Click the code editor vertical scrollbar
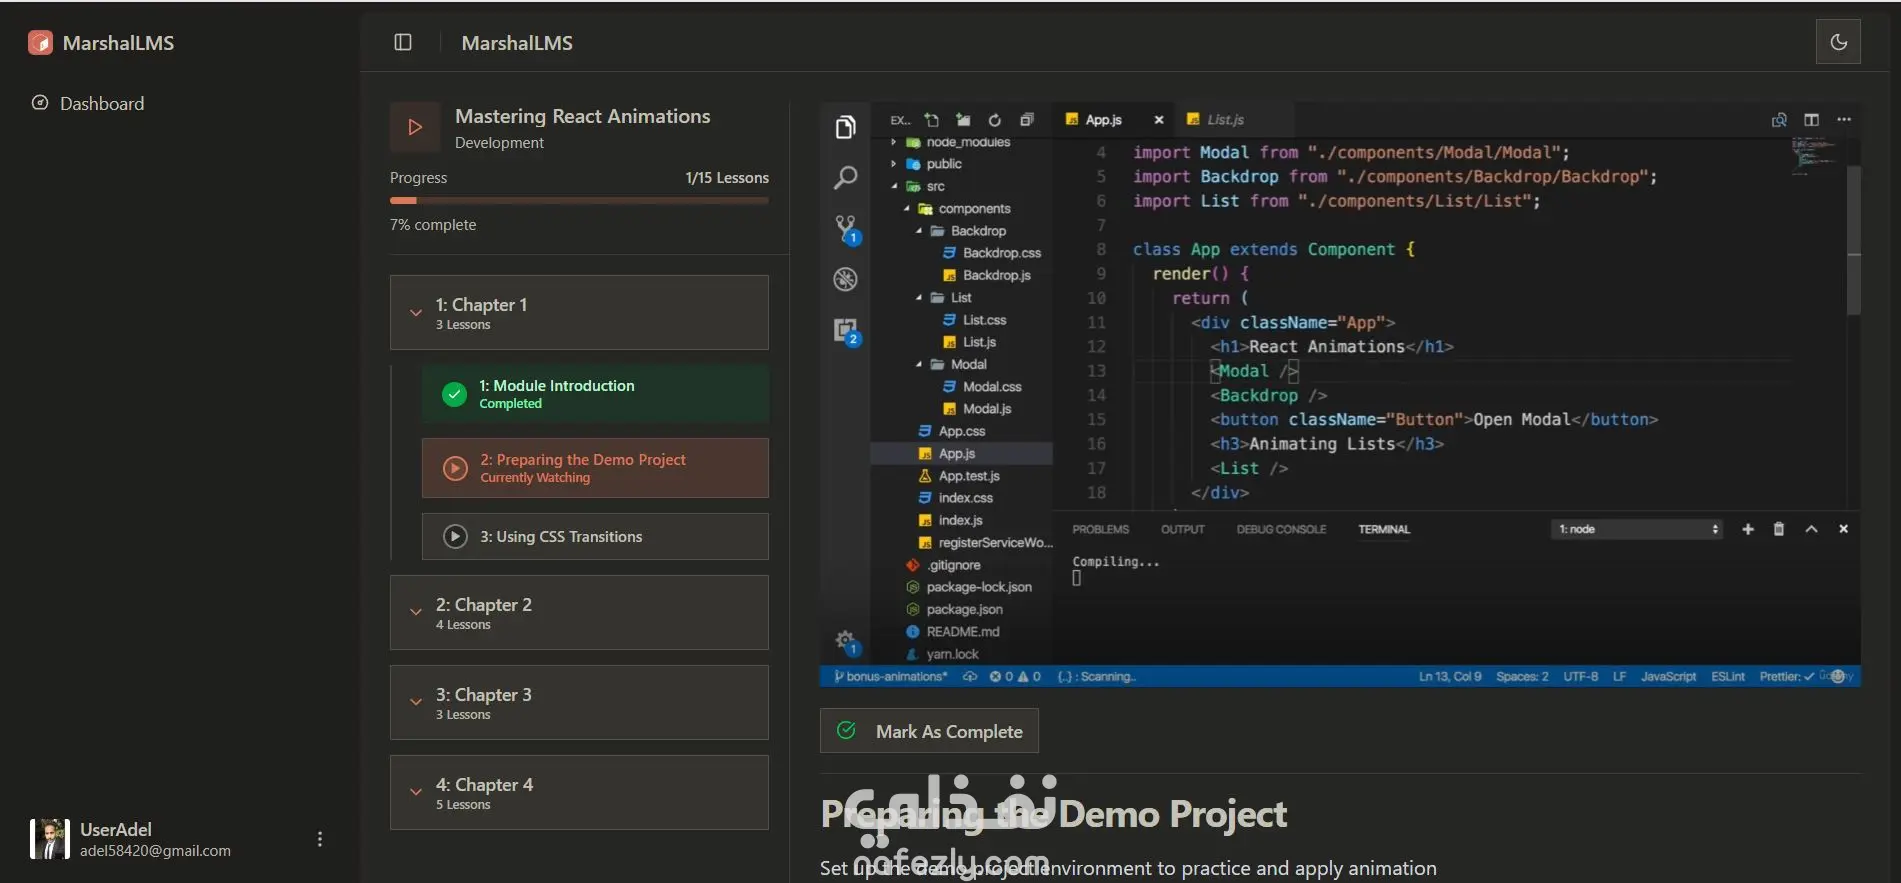This screenshot has height=883, width=1901. click(x=1853, y=240)
